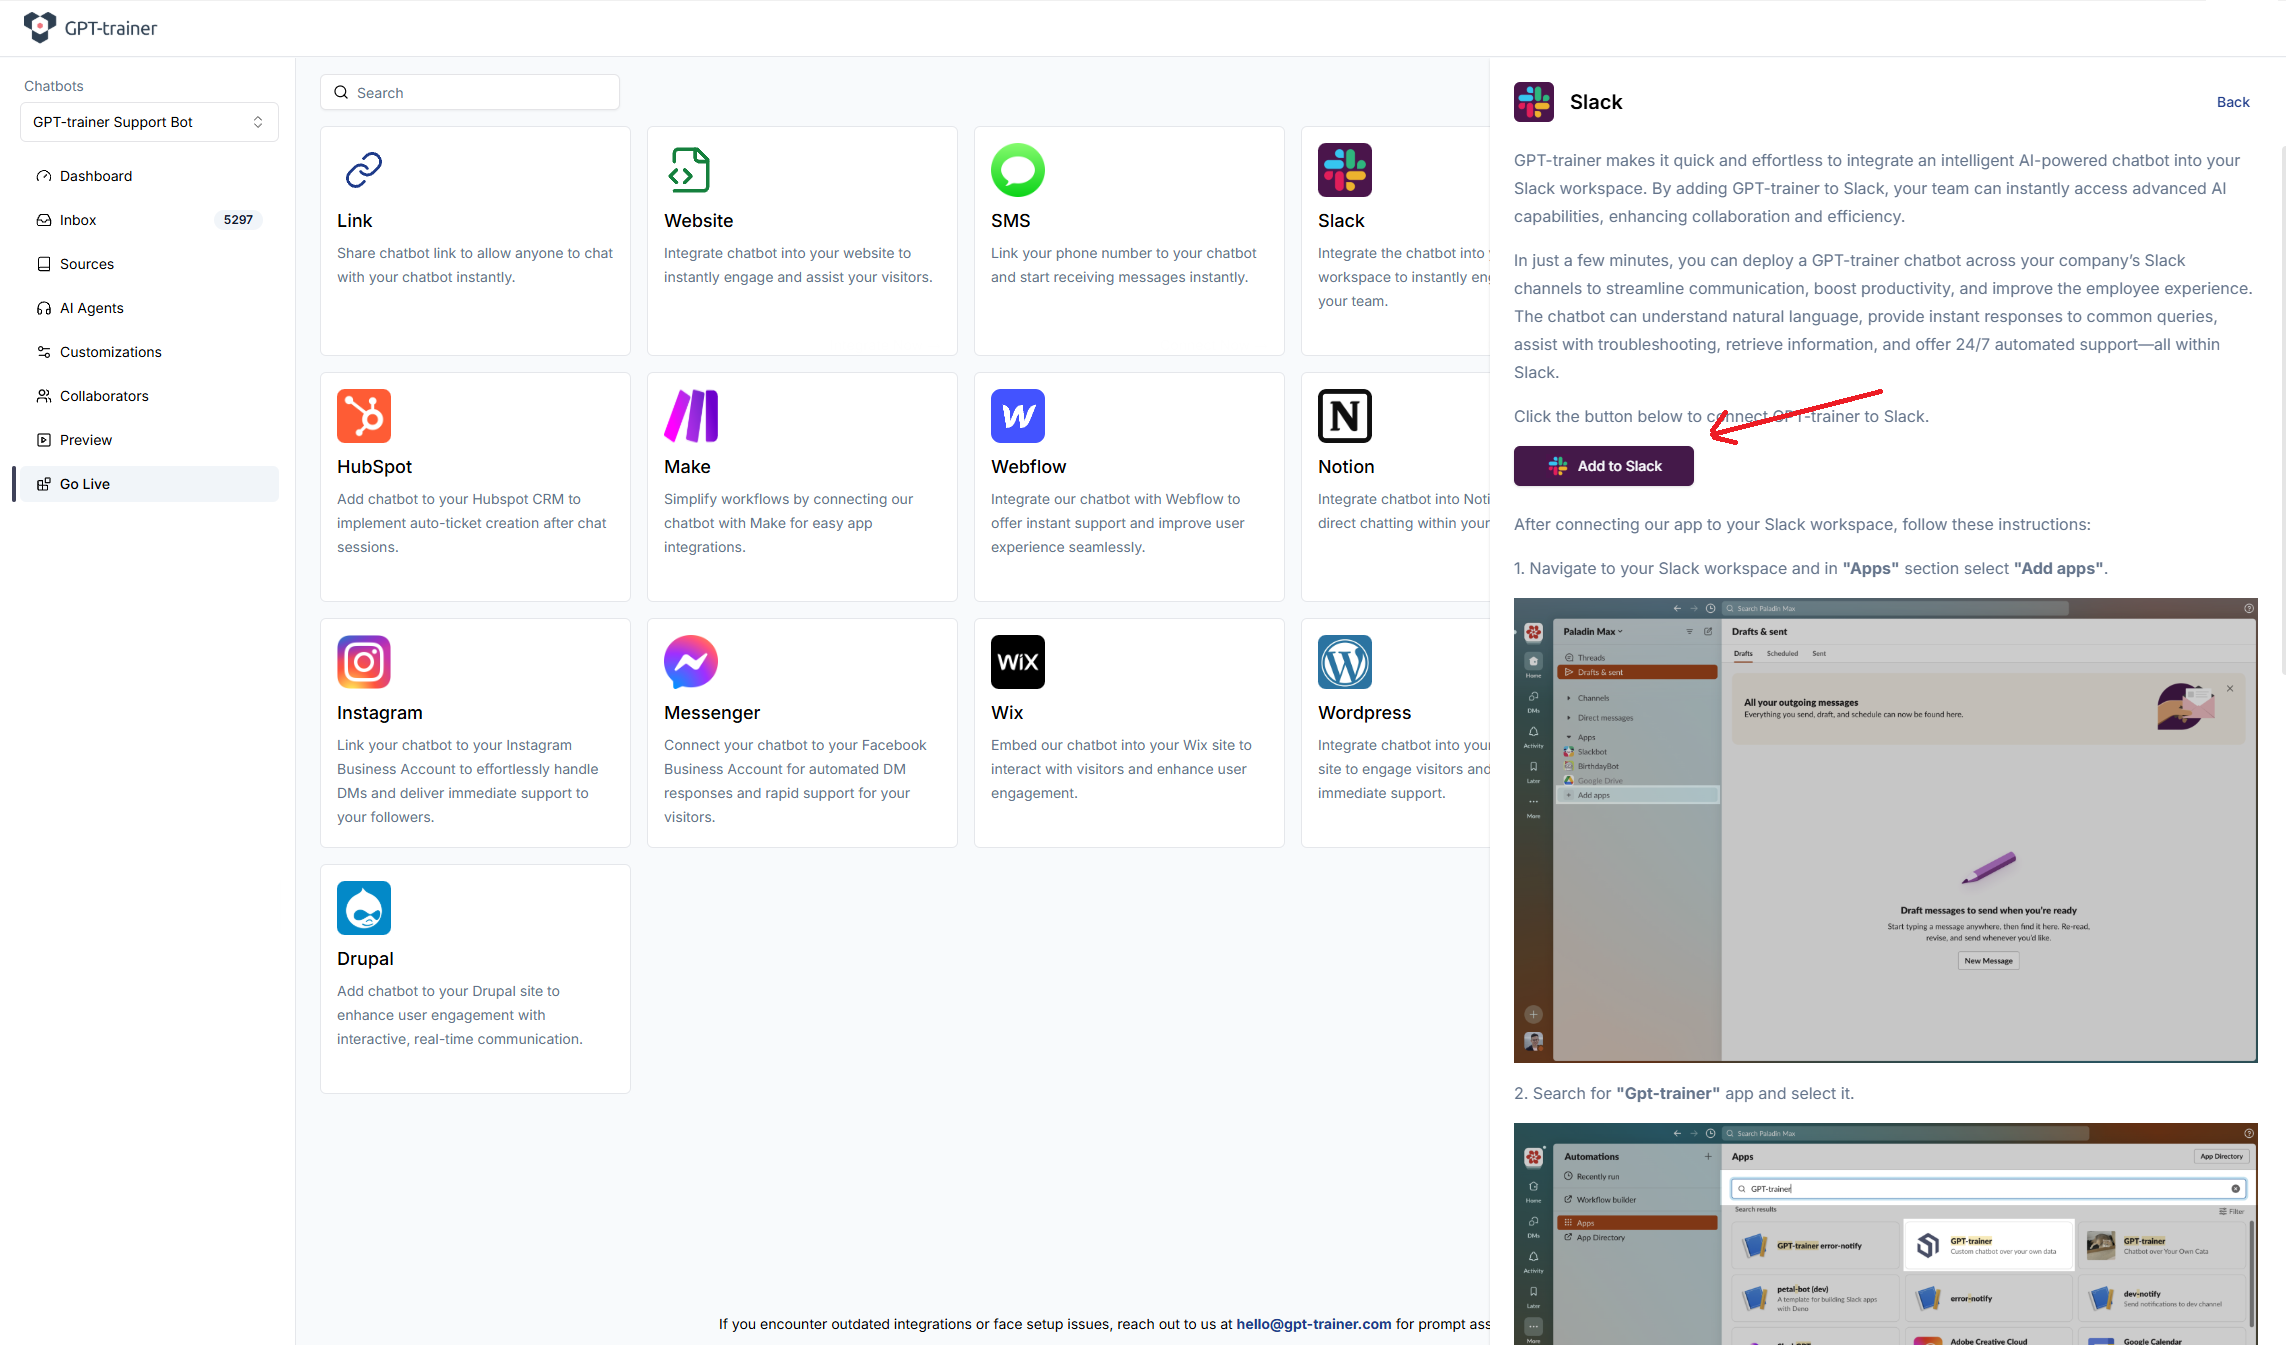This screenshot has height=1345, width=2286.
Task: Click the Instagram integration icon
Action: [x=364, y=662]
